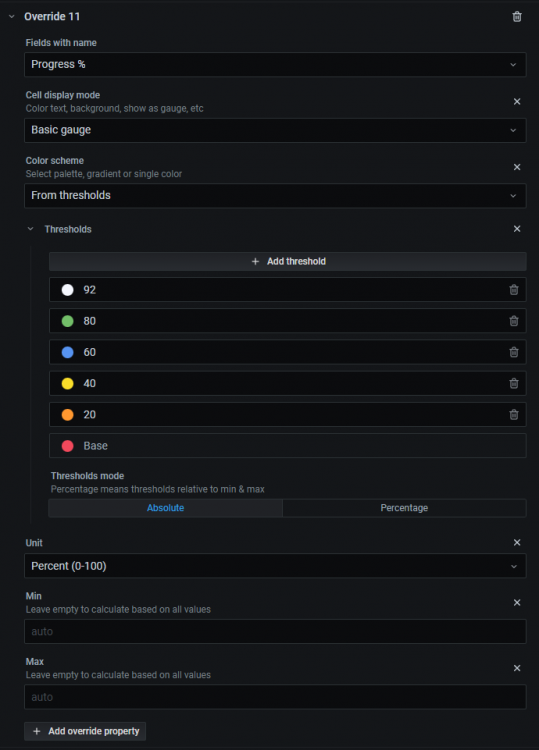
Task: Change the yellow color of threshold 40
Action: pos(67,384)
